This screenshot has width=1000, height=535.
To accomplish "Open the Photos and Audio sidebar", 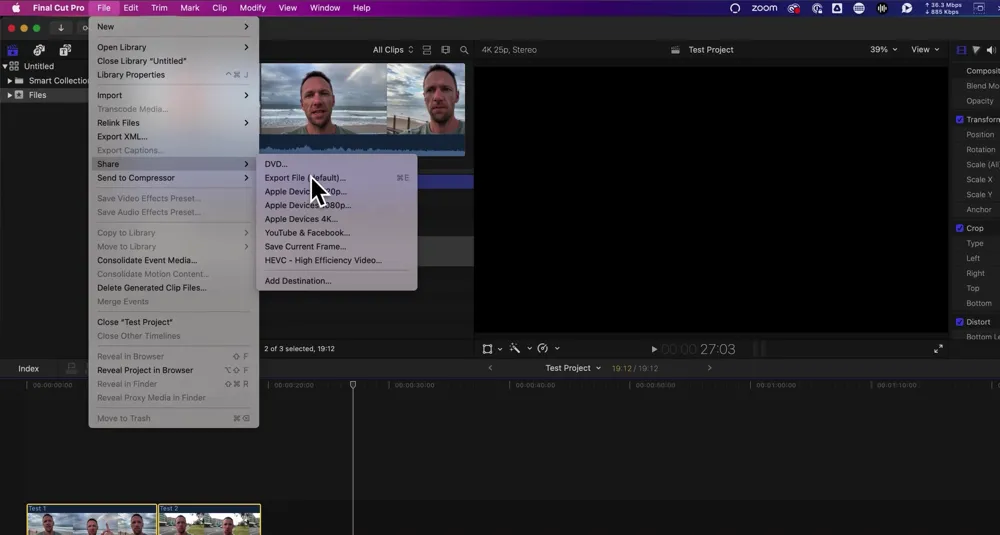I will coord(39,50).
